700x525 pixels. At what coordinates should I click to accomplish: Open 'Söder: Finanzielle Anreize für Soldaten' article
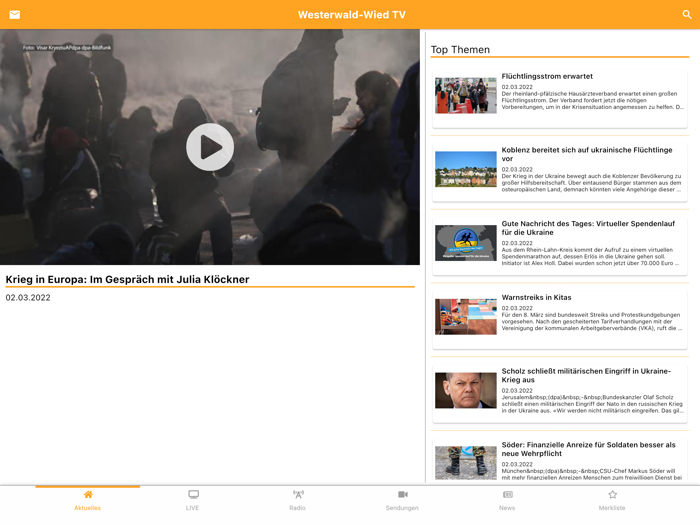[x=560, y=461]
